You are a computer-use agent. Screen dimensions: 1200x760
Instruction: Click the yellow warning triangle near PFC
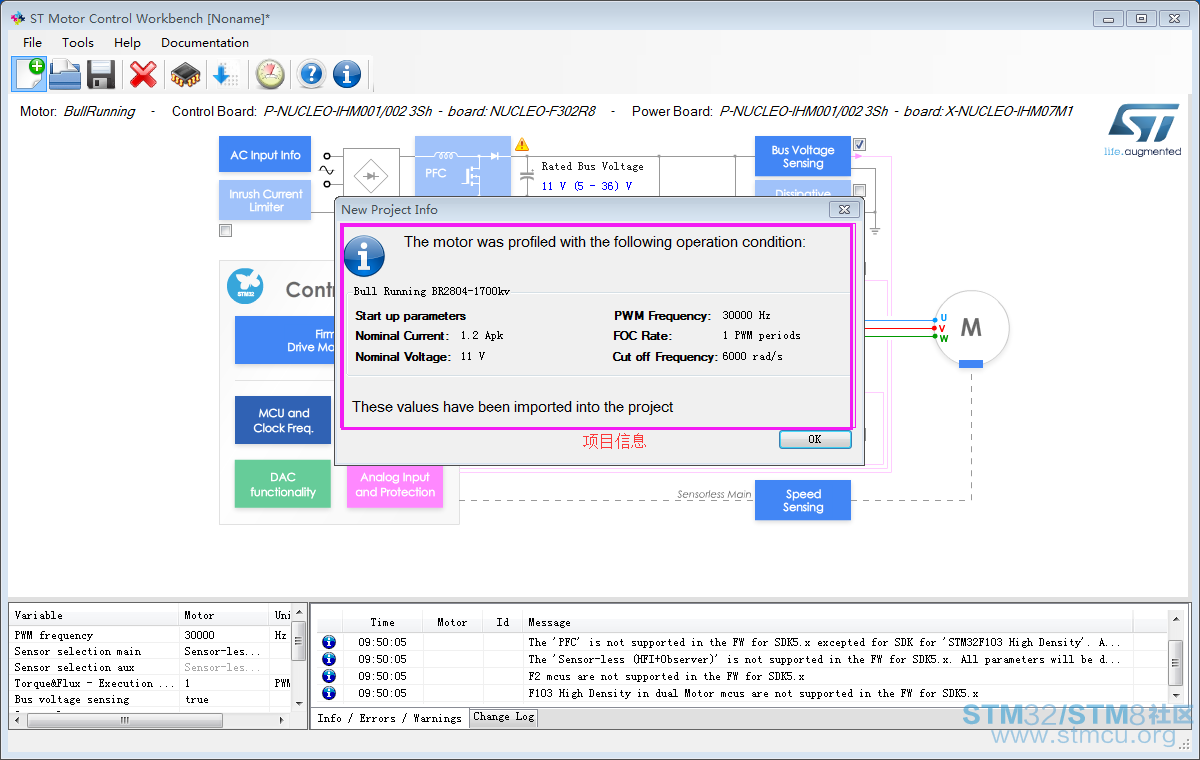pyautogui.click(x=522, y=145)
